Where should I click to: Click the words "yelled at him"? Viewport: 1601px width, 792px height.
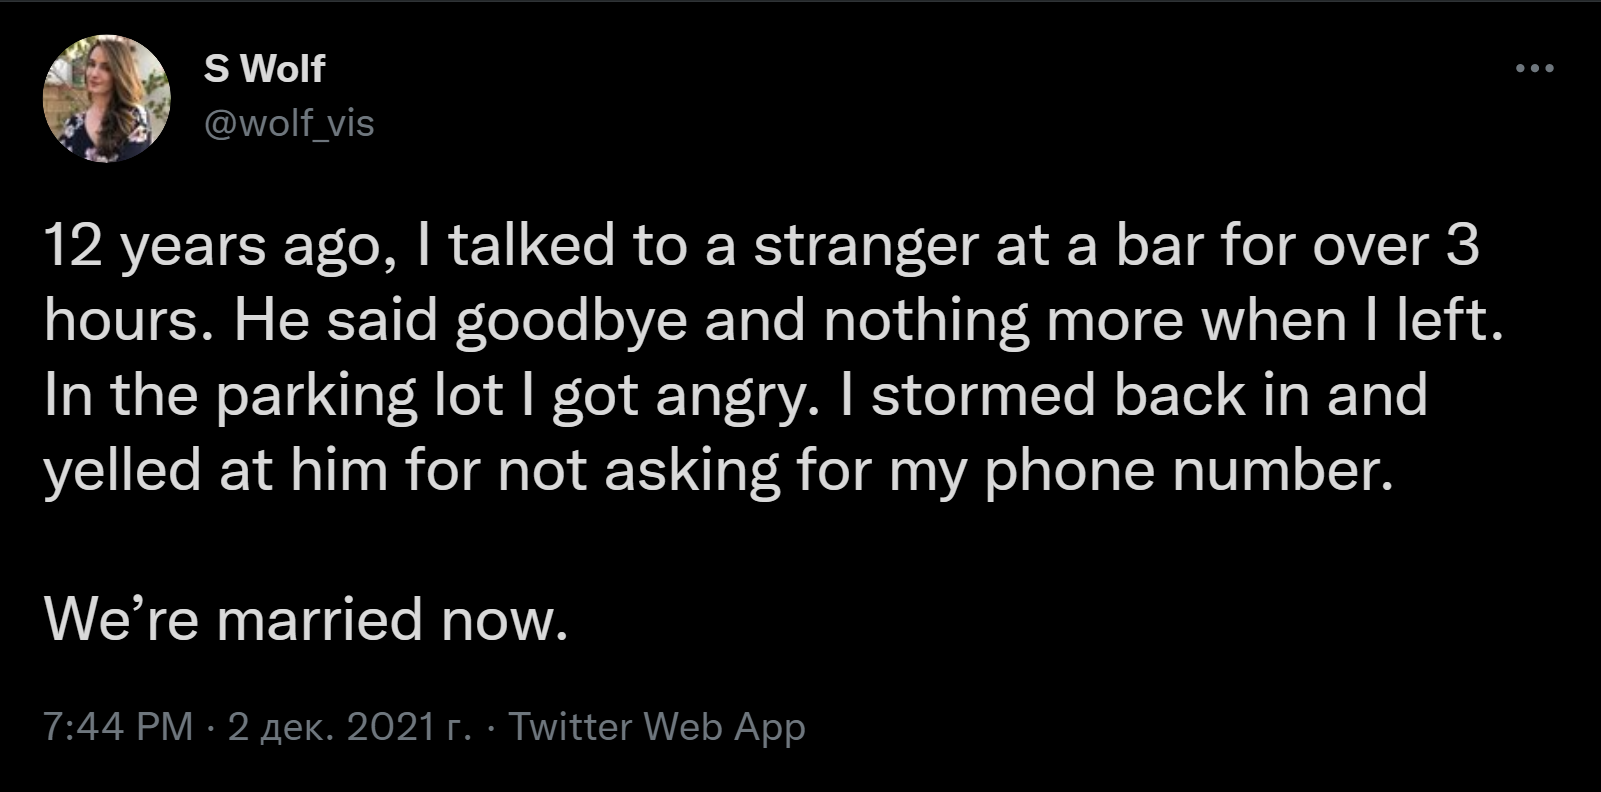pos(215,470)
